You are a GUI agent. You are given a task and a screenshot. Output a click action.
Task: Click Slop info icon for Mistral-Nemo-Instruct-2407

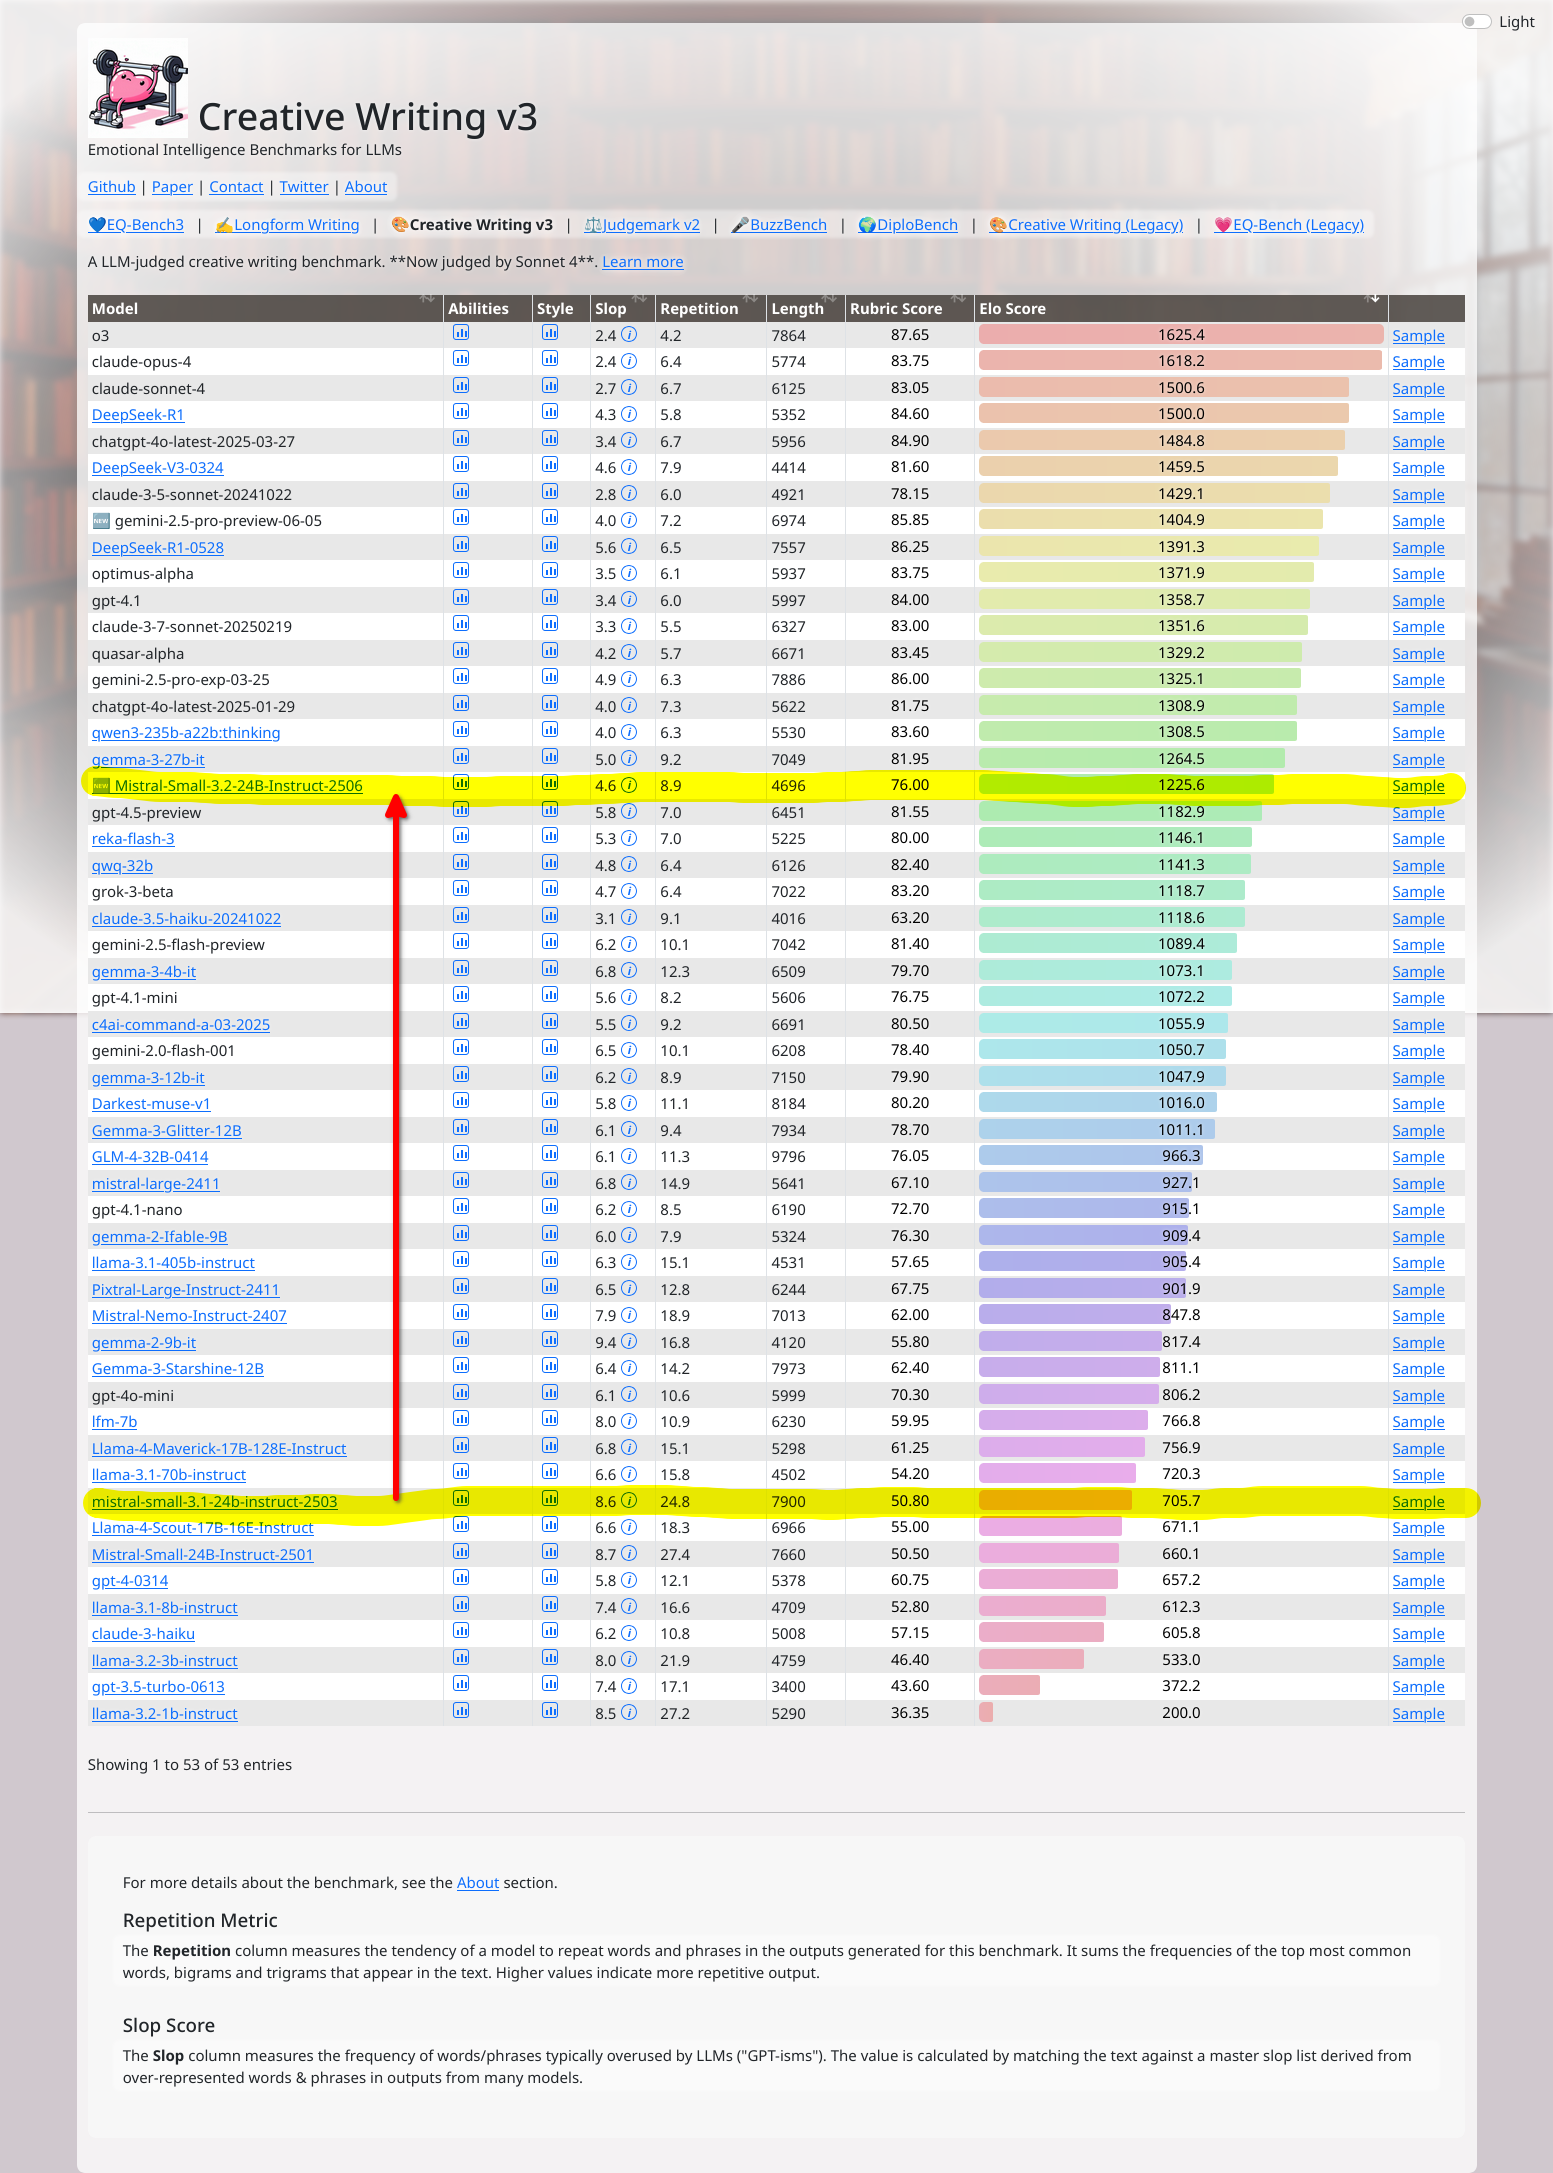629,1316
